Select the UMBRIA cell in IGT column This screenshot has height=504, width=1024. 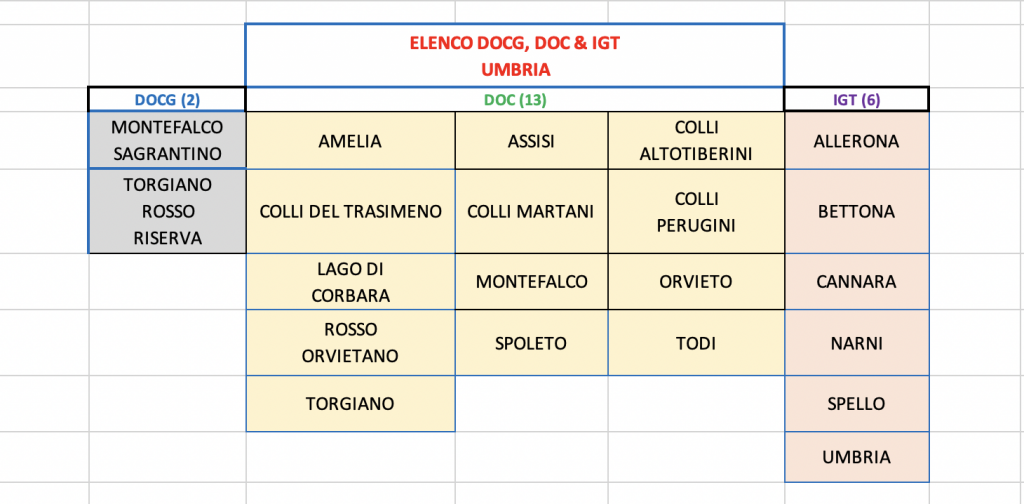point(856,457)
